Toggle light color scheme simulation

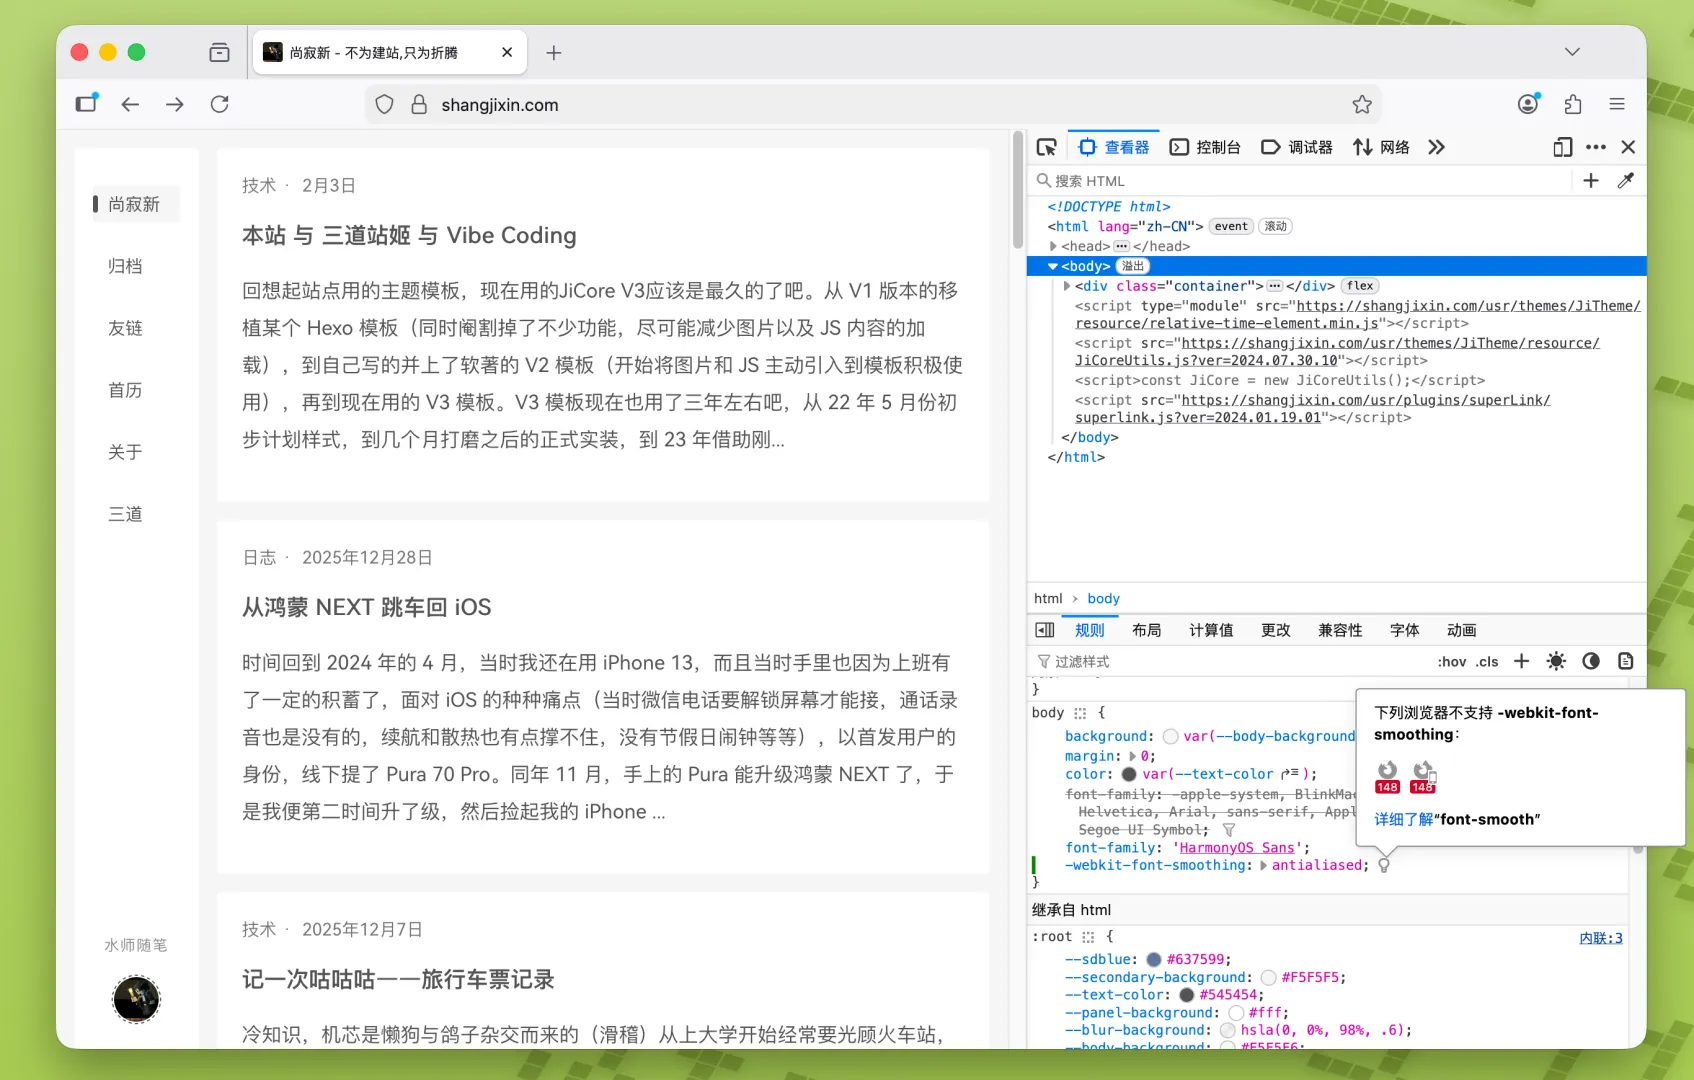pos(1556,661)
